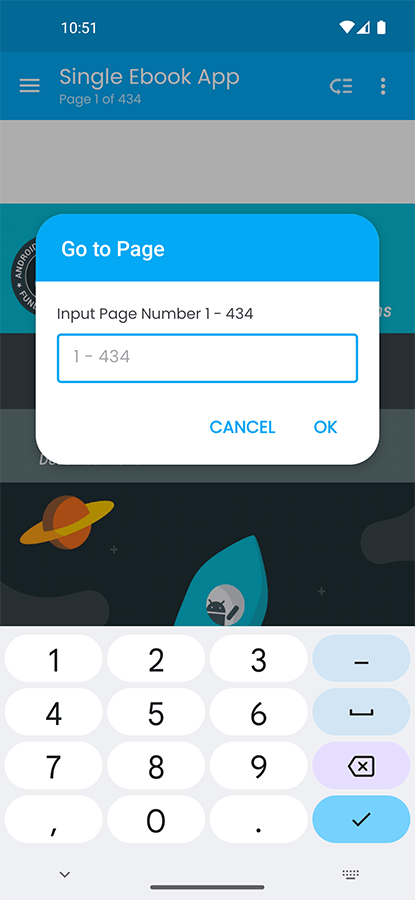
Task: Focus the 1 - 434 page number field
Action: pos(207,358)
